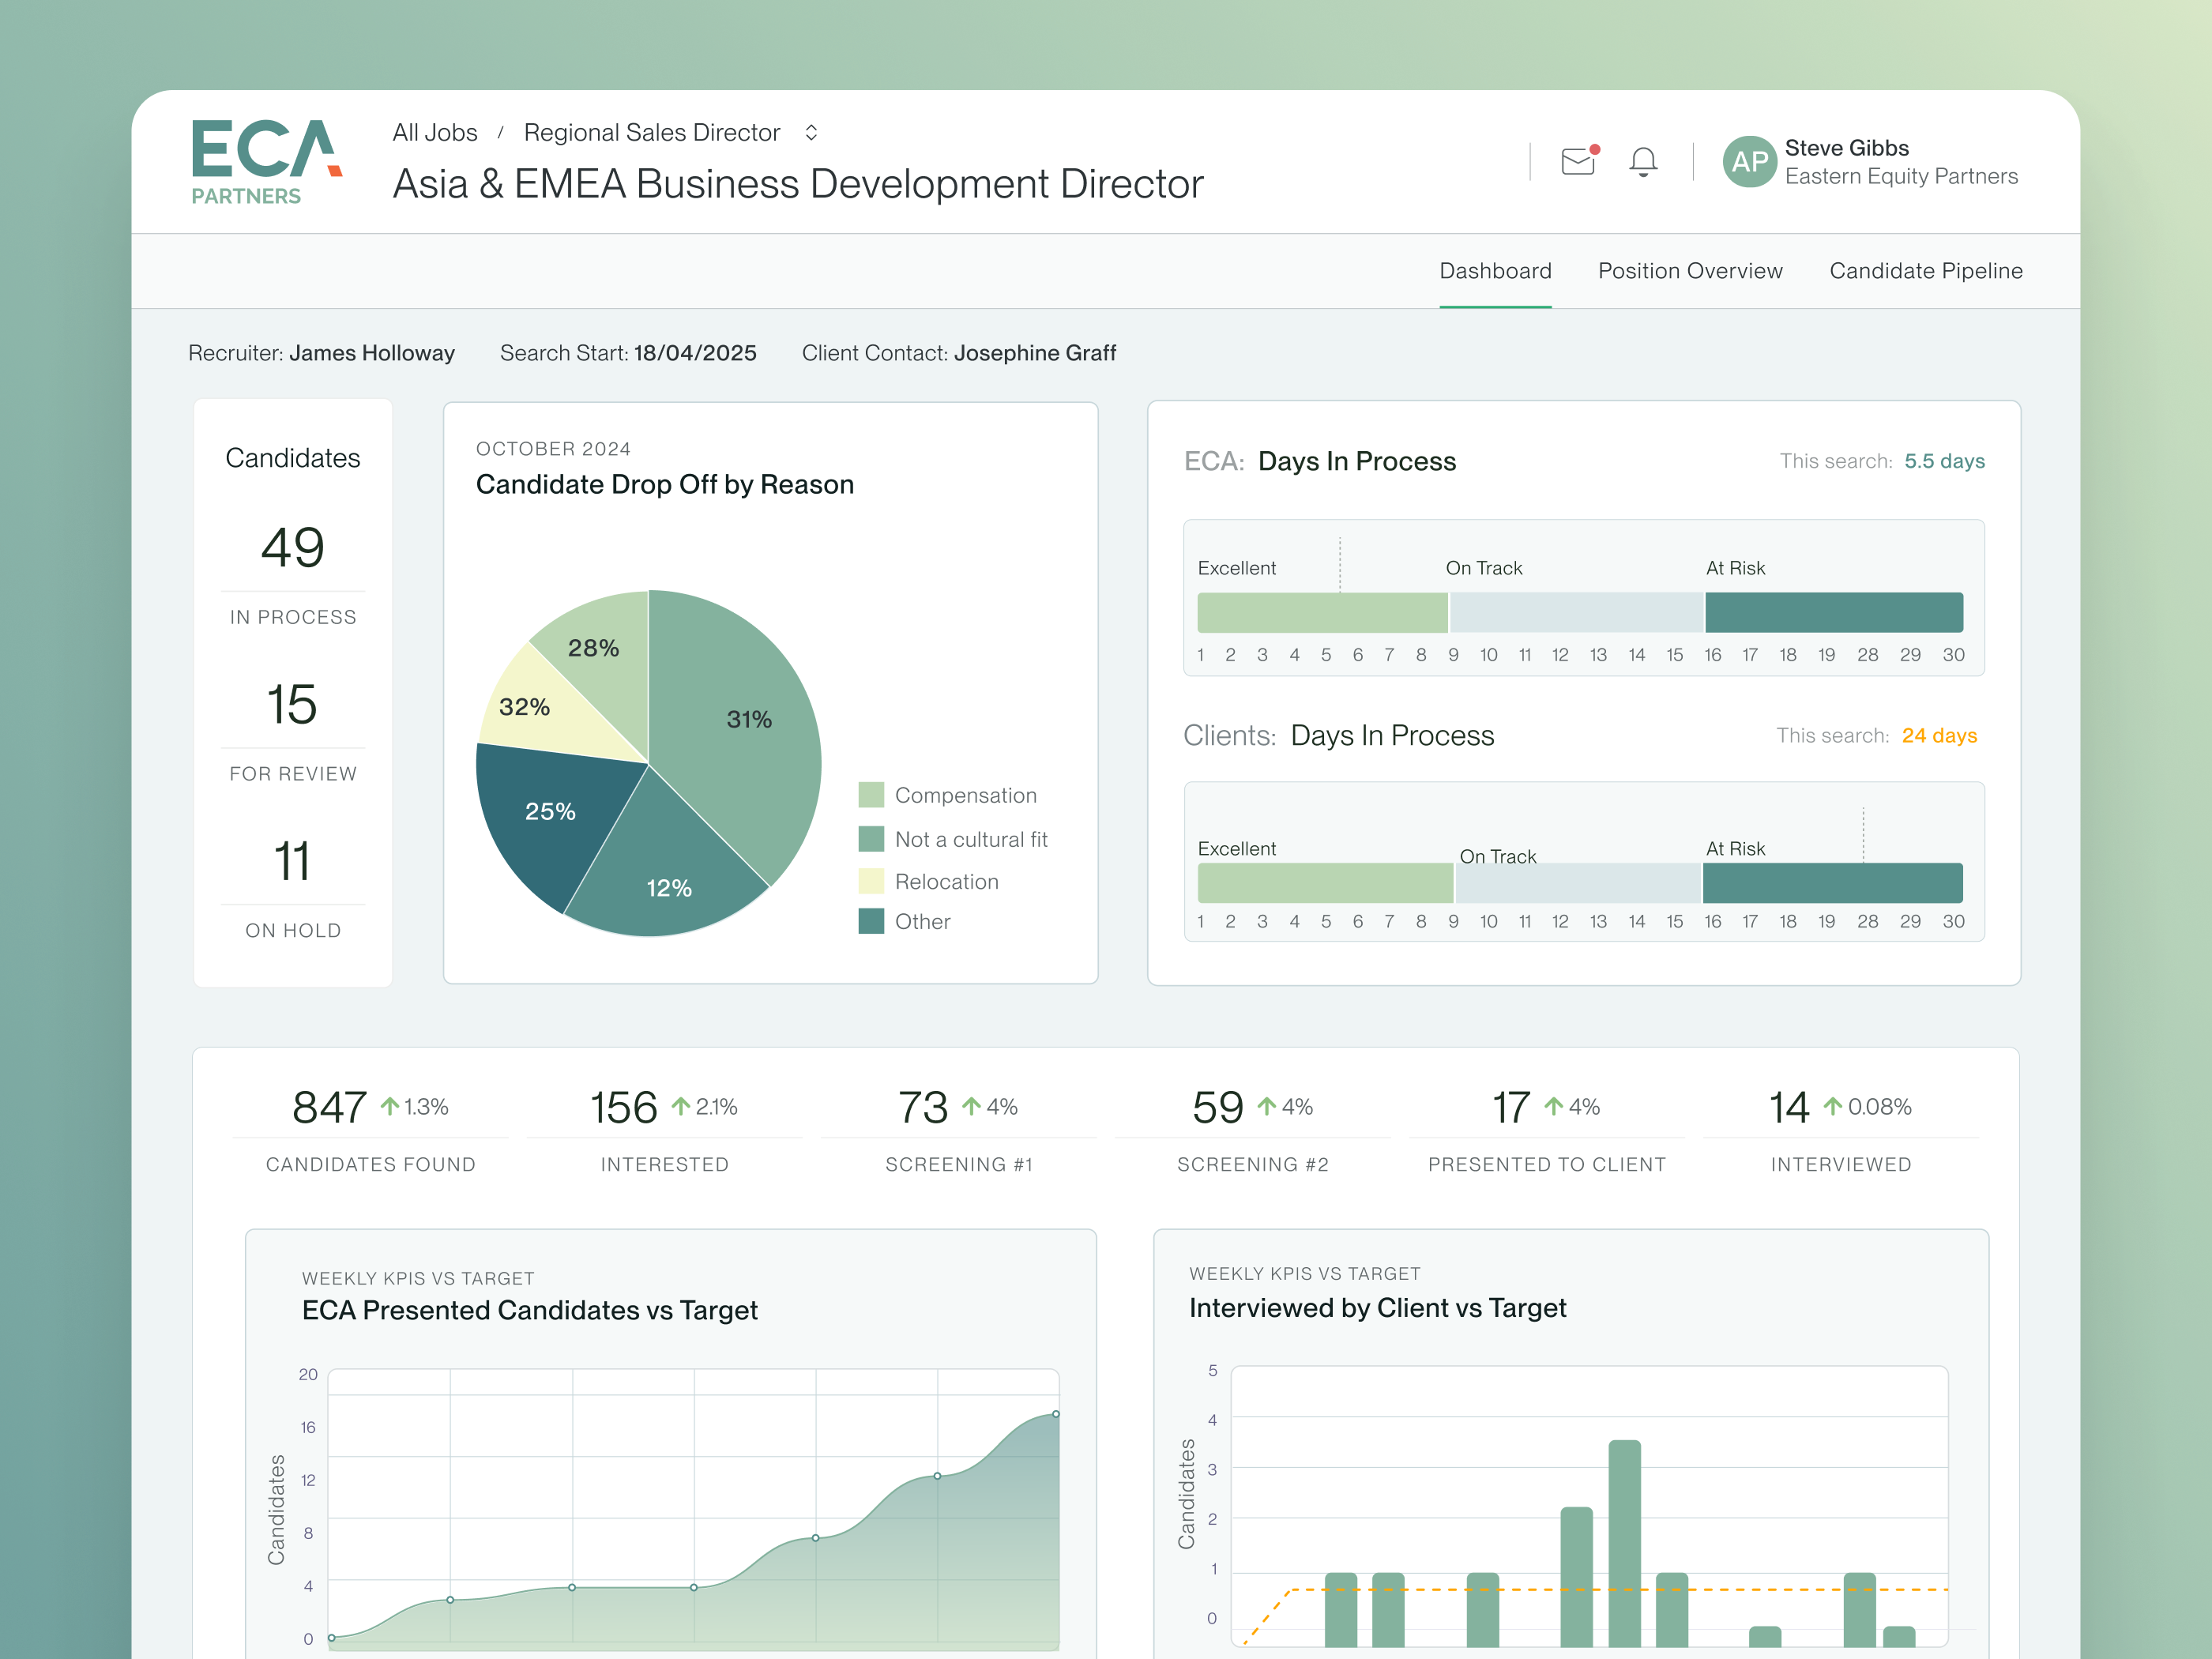Click the ECA Partners logo

tap(265, 160)
